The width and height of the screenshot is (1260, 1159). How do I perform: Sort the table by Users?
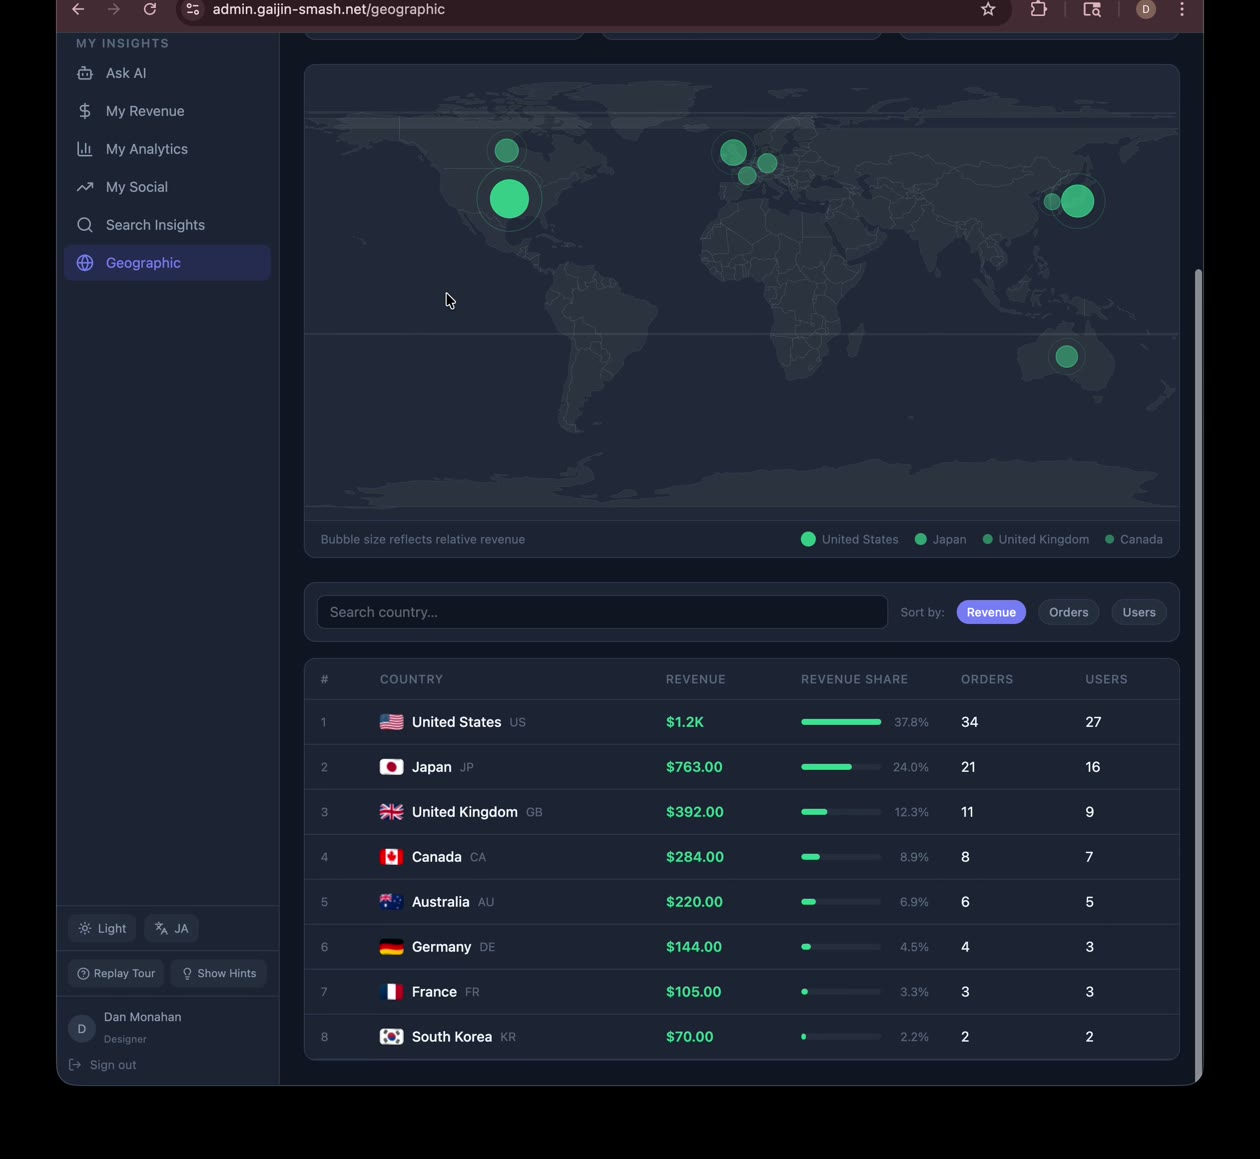point(1138,612)
